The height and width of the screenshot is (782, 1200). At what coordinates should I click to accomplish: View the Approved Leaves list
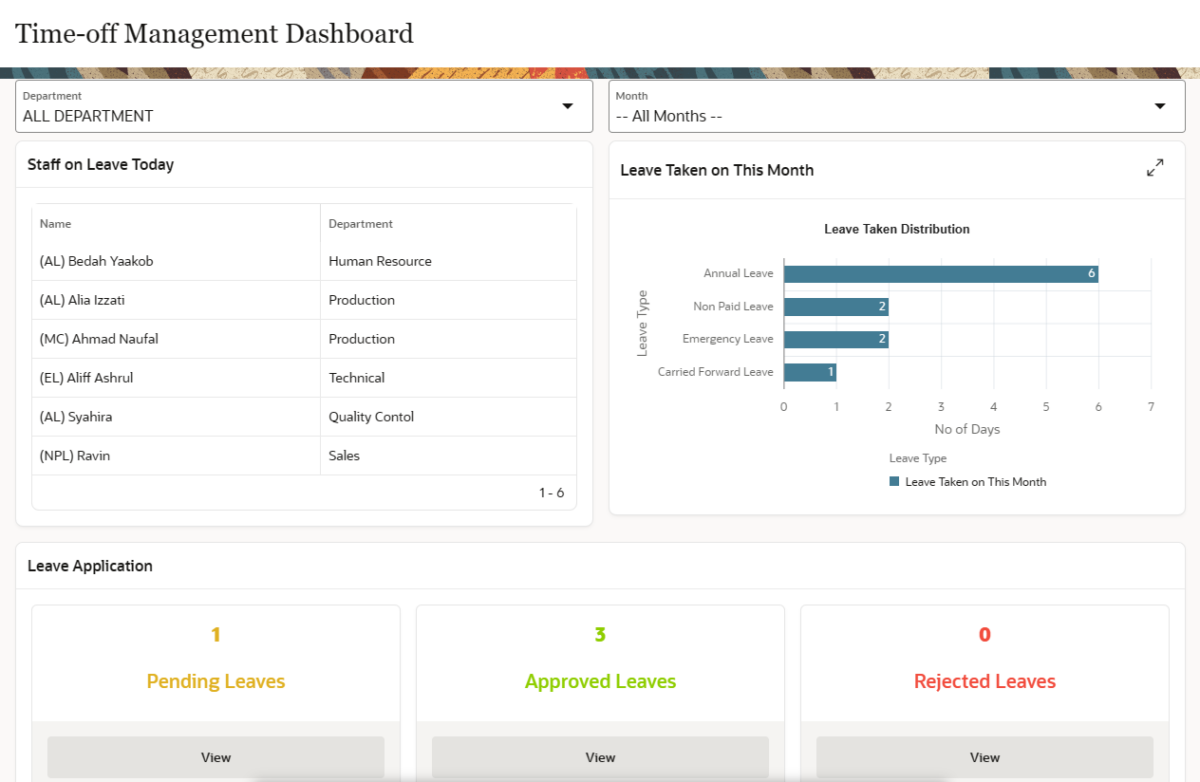point(600,757)
